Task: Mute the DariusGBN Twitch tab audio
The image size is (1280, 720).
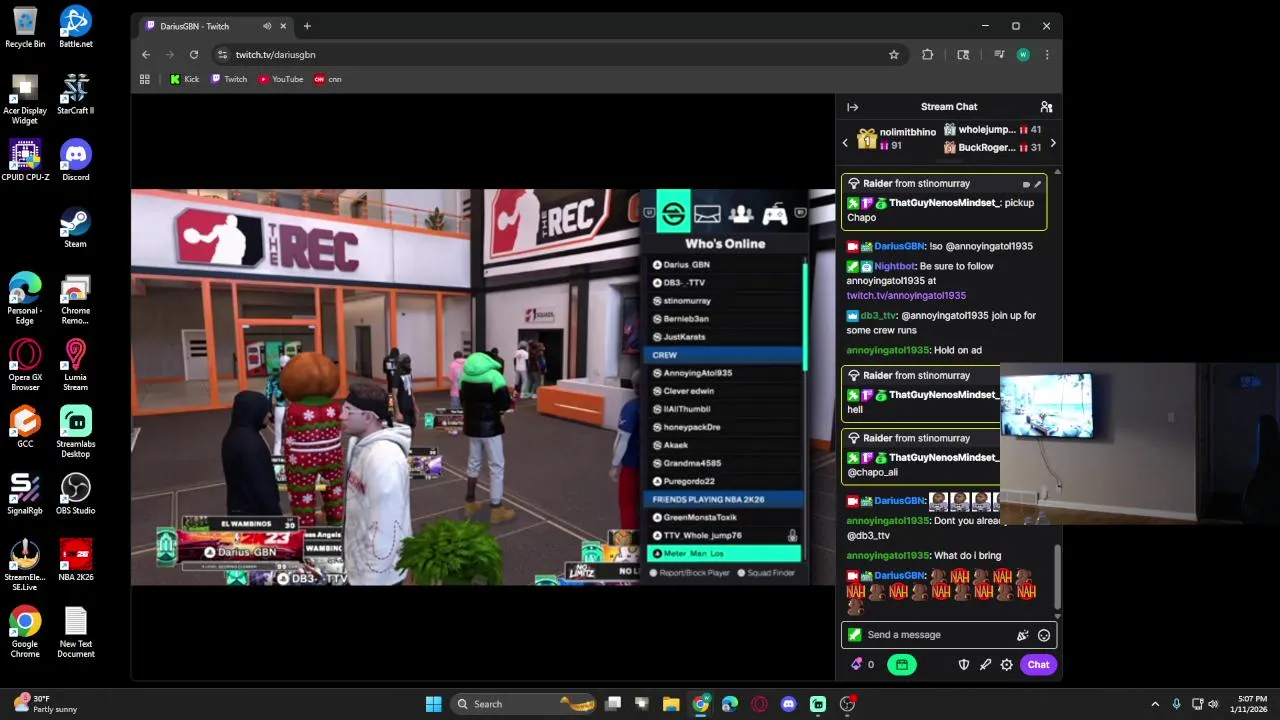Action: (x=266, y=26)
